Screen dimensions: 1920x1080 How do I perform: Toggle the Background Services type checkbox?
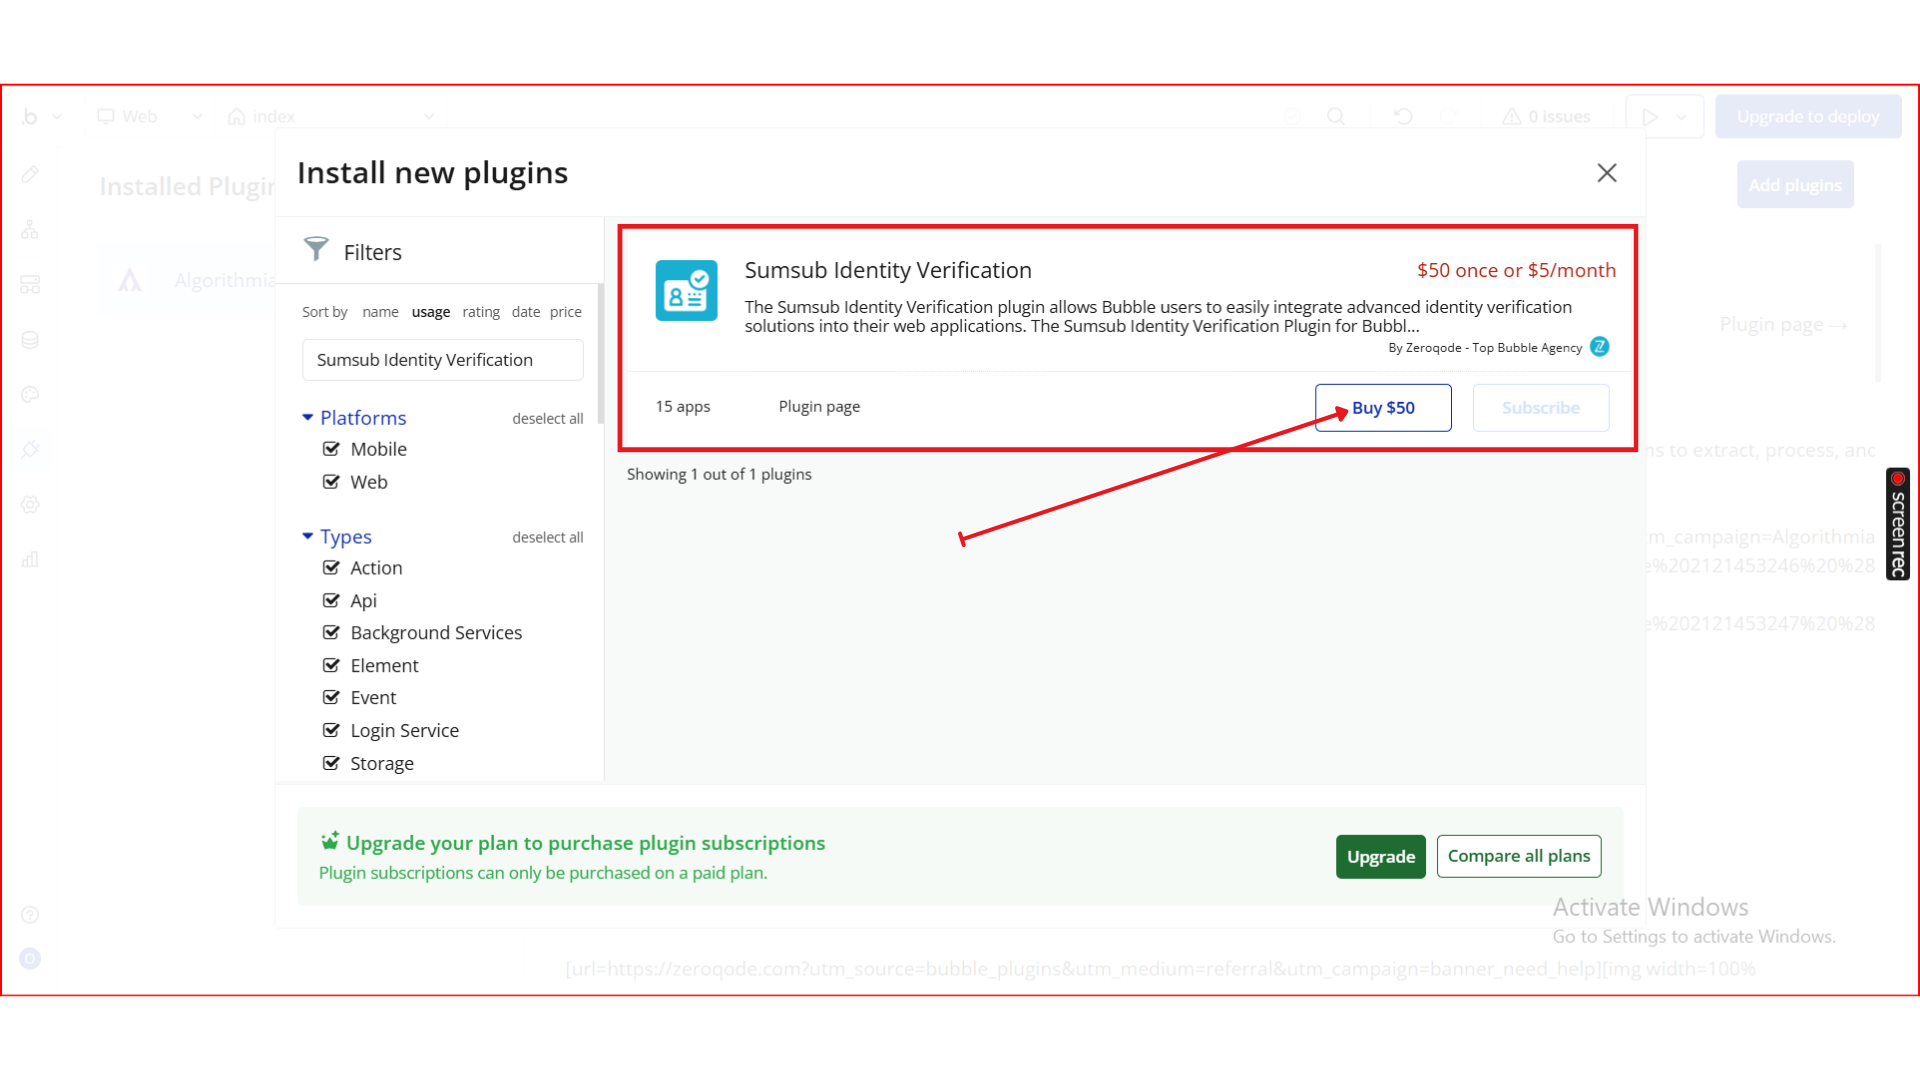click(x=331, y=633)
